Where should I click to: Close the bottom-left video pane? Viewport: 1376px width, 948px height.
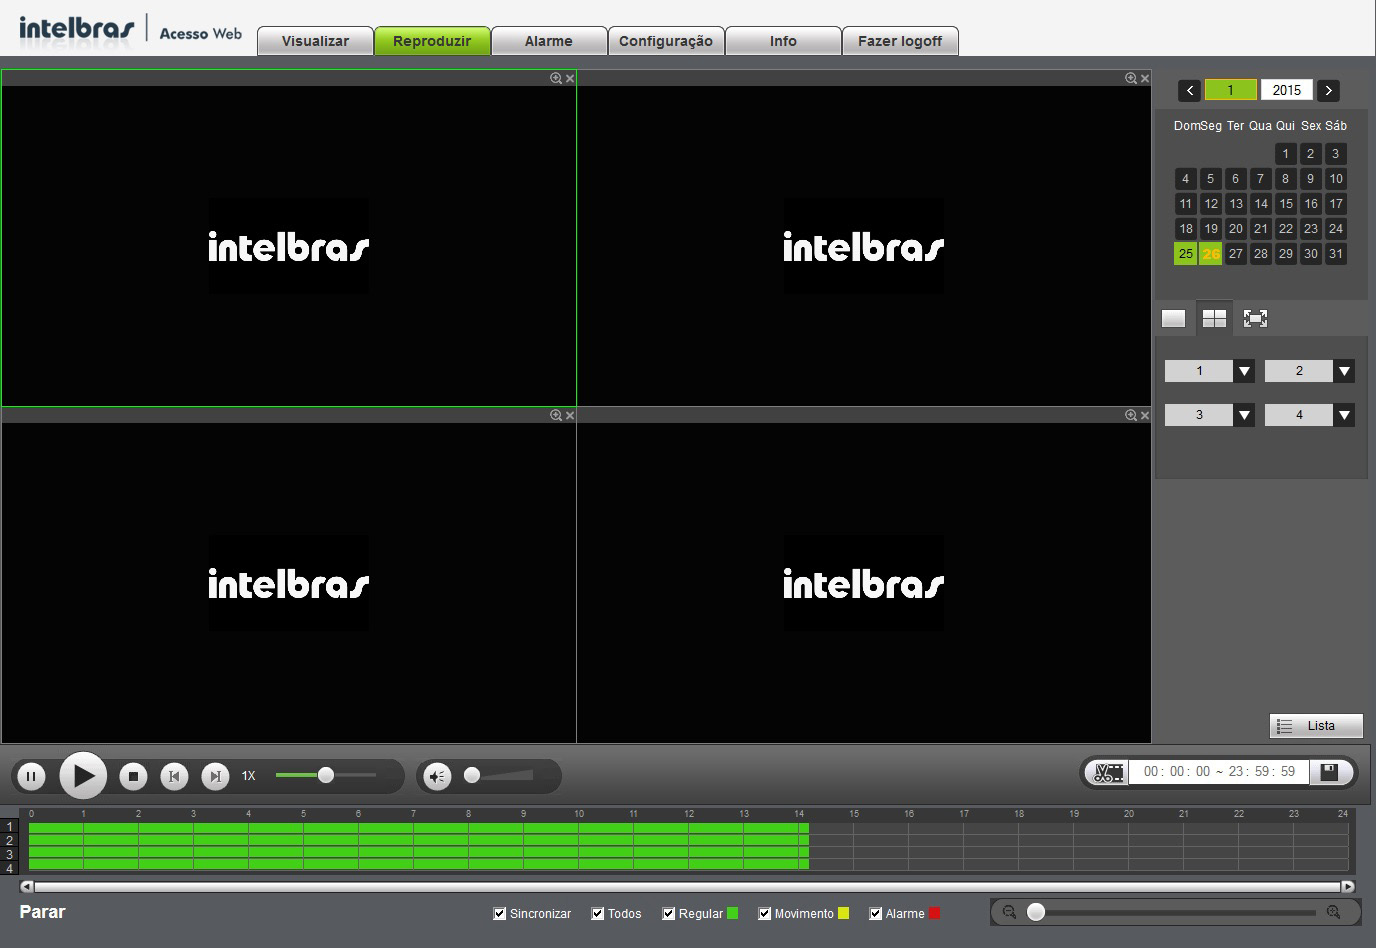570,415
